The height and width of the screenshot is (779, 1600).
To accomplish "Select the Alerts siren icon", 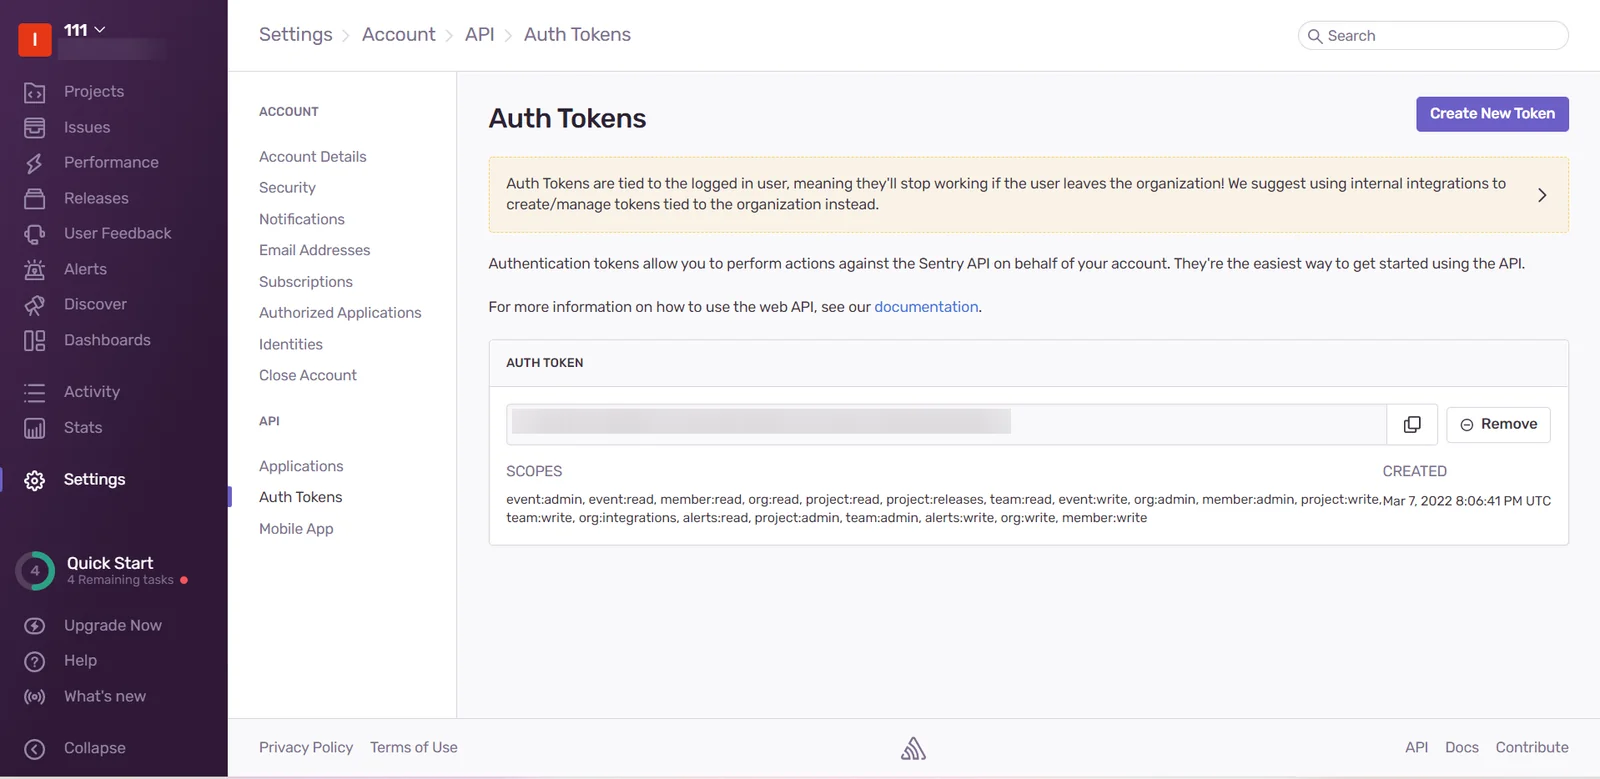I will (34, 269).
